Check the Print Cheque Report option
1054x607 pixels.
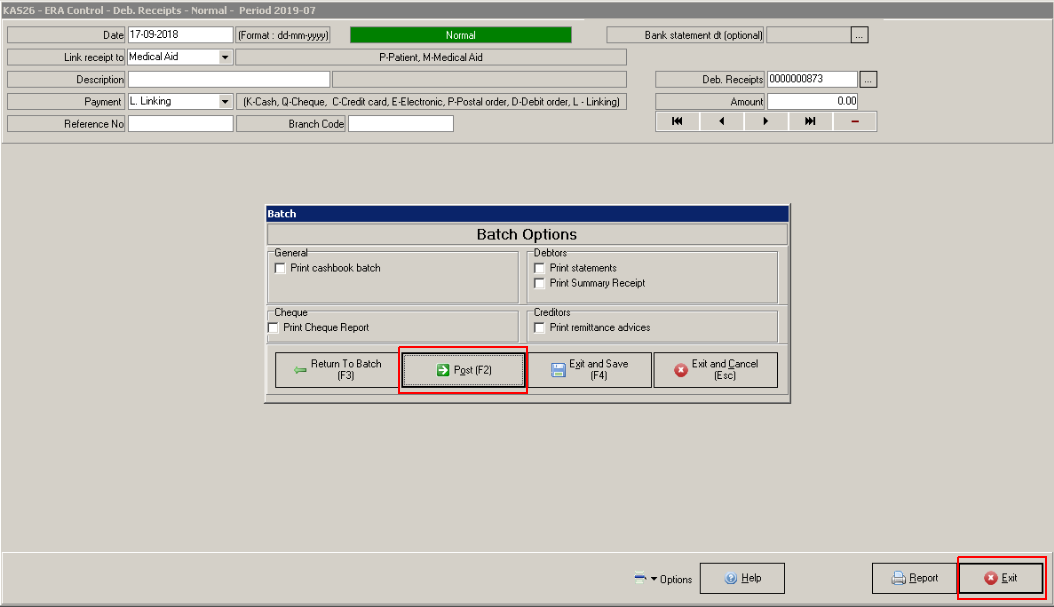pyautogui.click(x=274, y=327)
